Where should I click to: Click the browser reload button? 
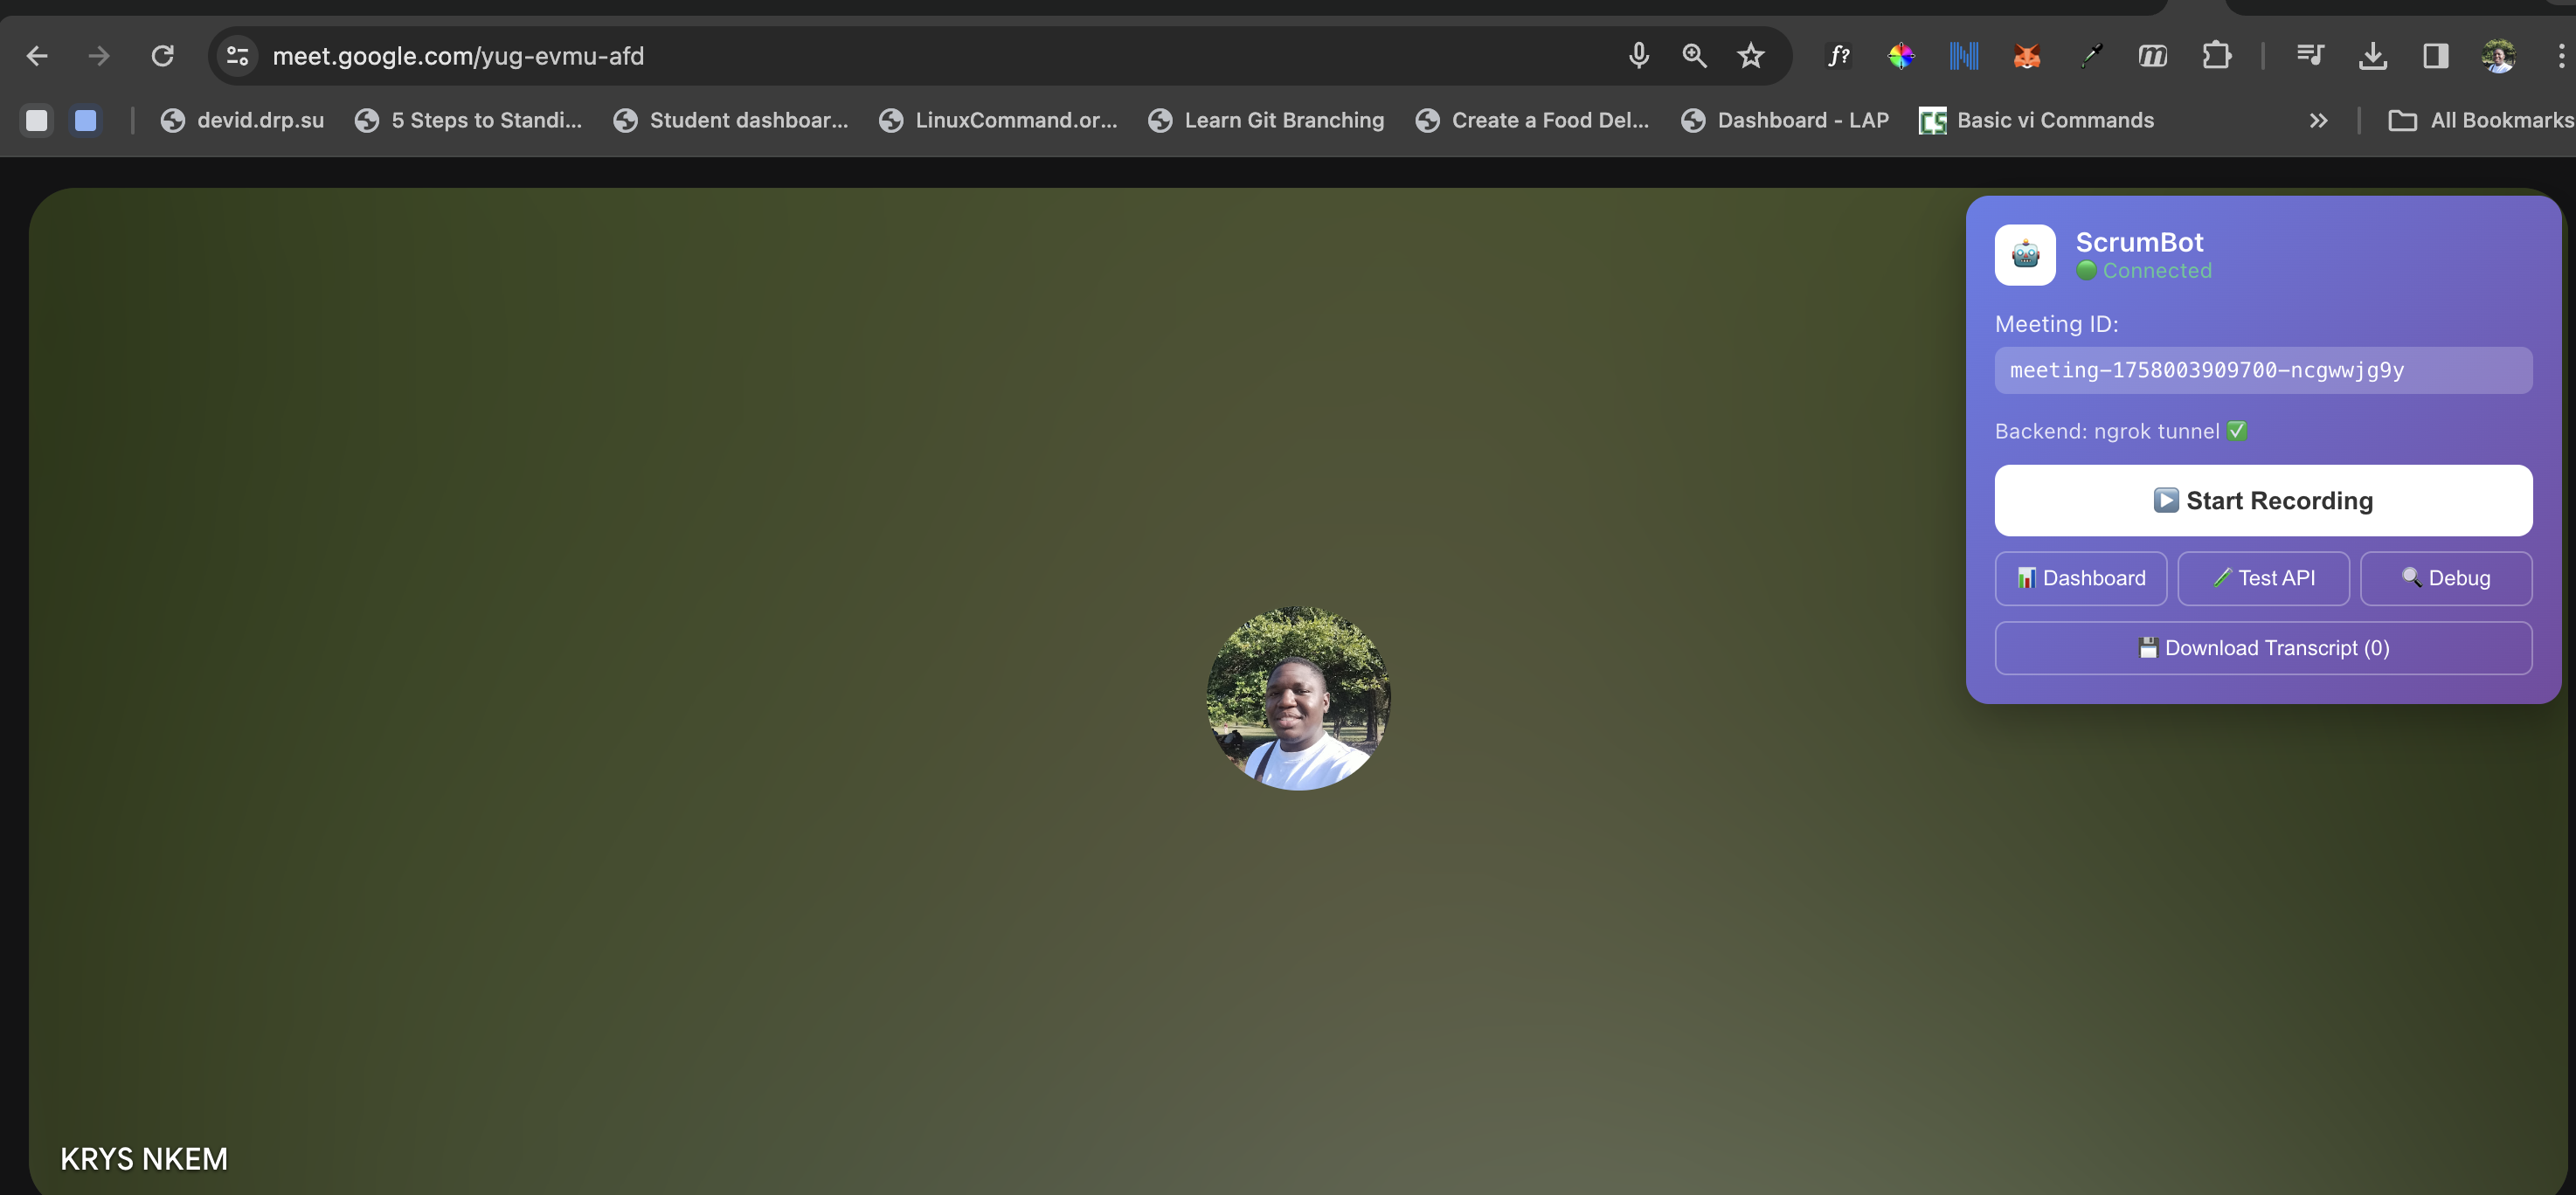click(162, 56)
